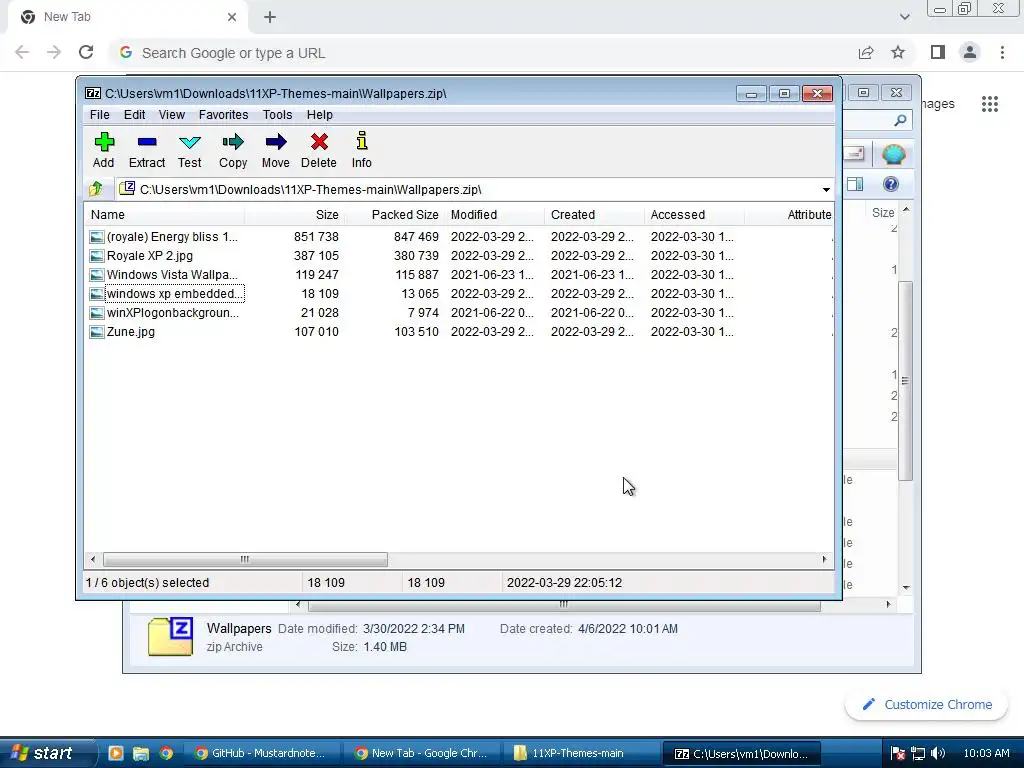1024x768 pixels.
Task: Select windows xp embedded... file row
Action: click(x=458, y=294)
